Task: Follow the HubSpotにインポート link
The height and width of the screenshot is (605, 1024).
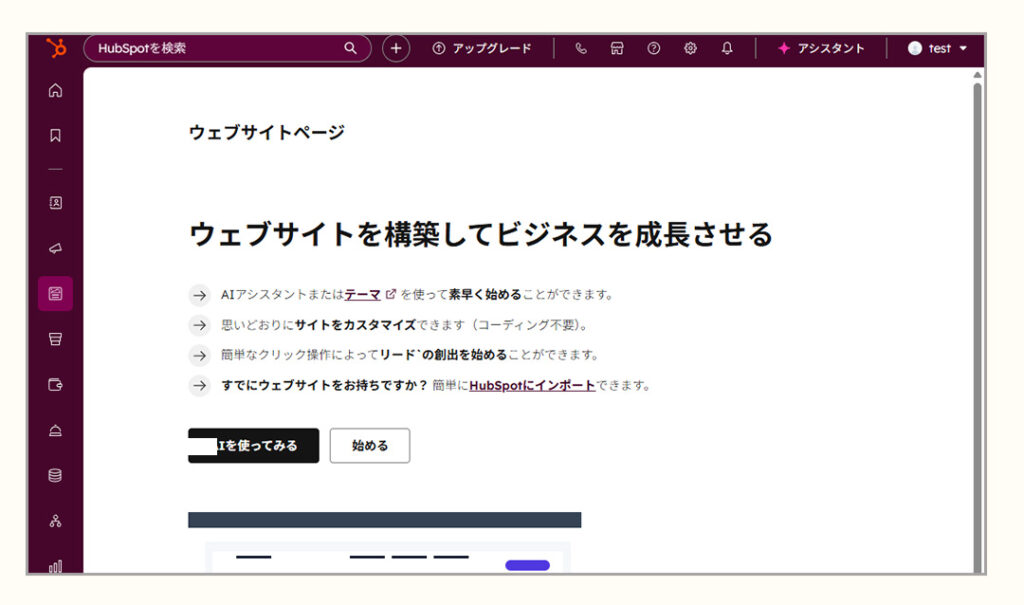Action: tap(532, 385)
